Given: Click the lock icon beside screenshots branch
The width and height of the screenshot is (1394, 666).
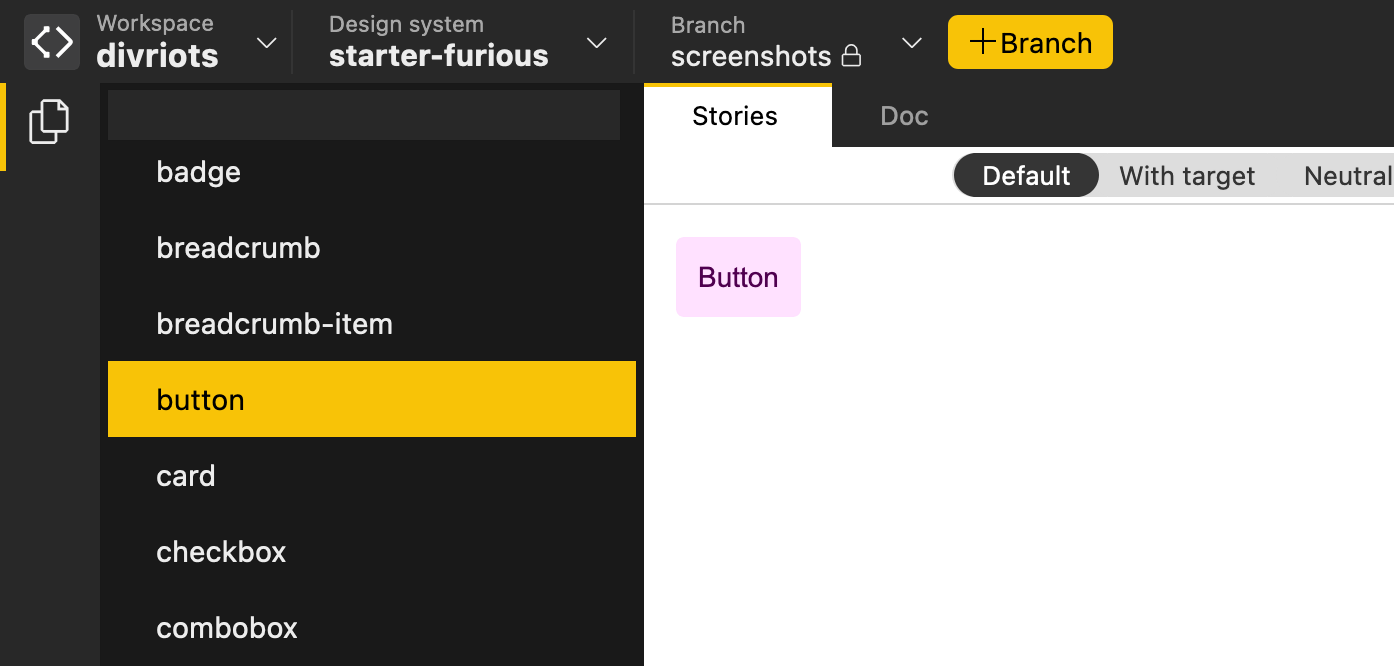Looking at the screenshot, I should tap(852, 56).
